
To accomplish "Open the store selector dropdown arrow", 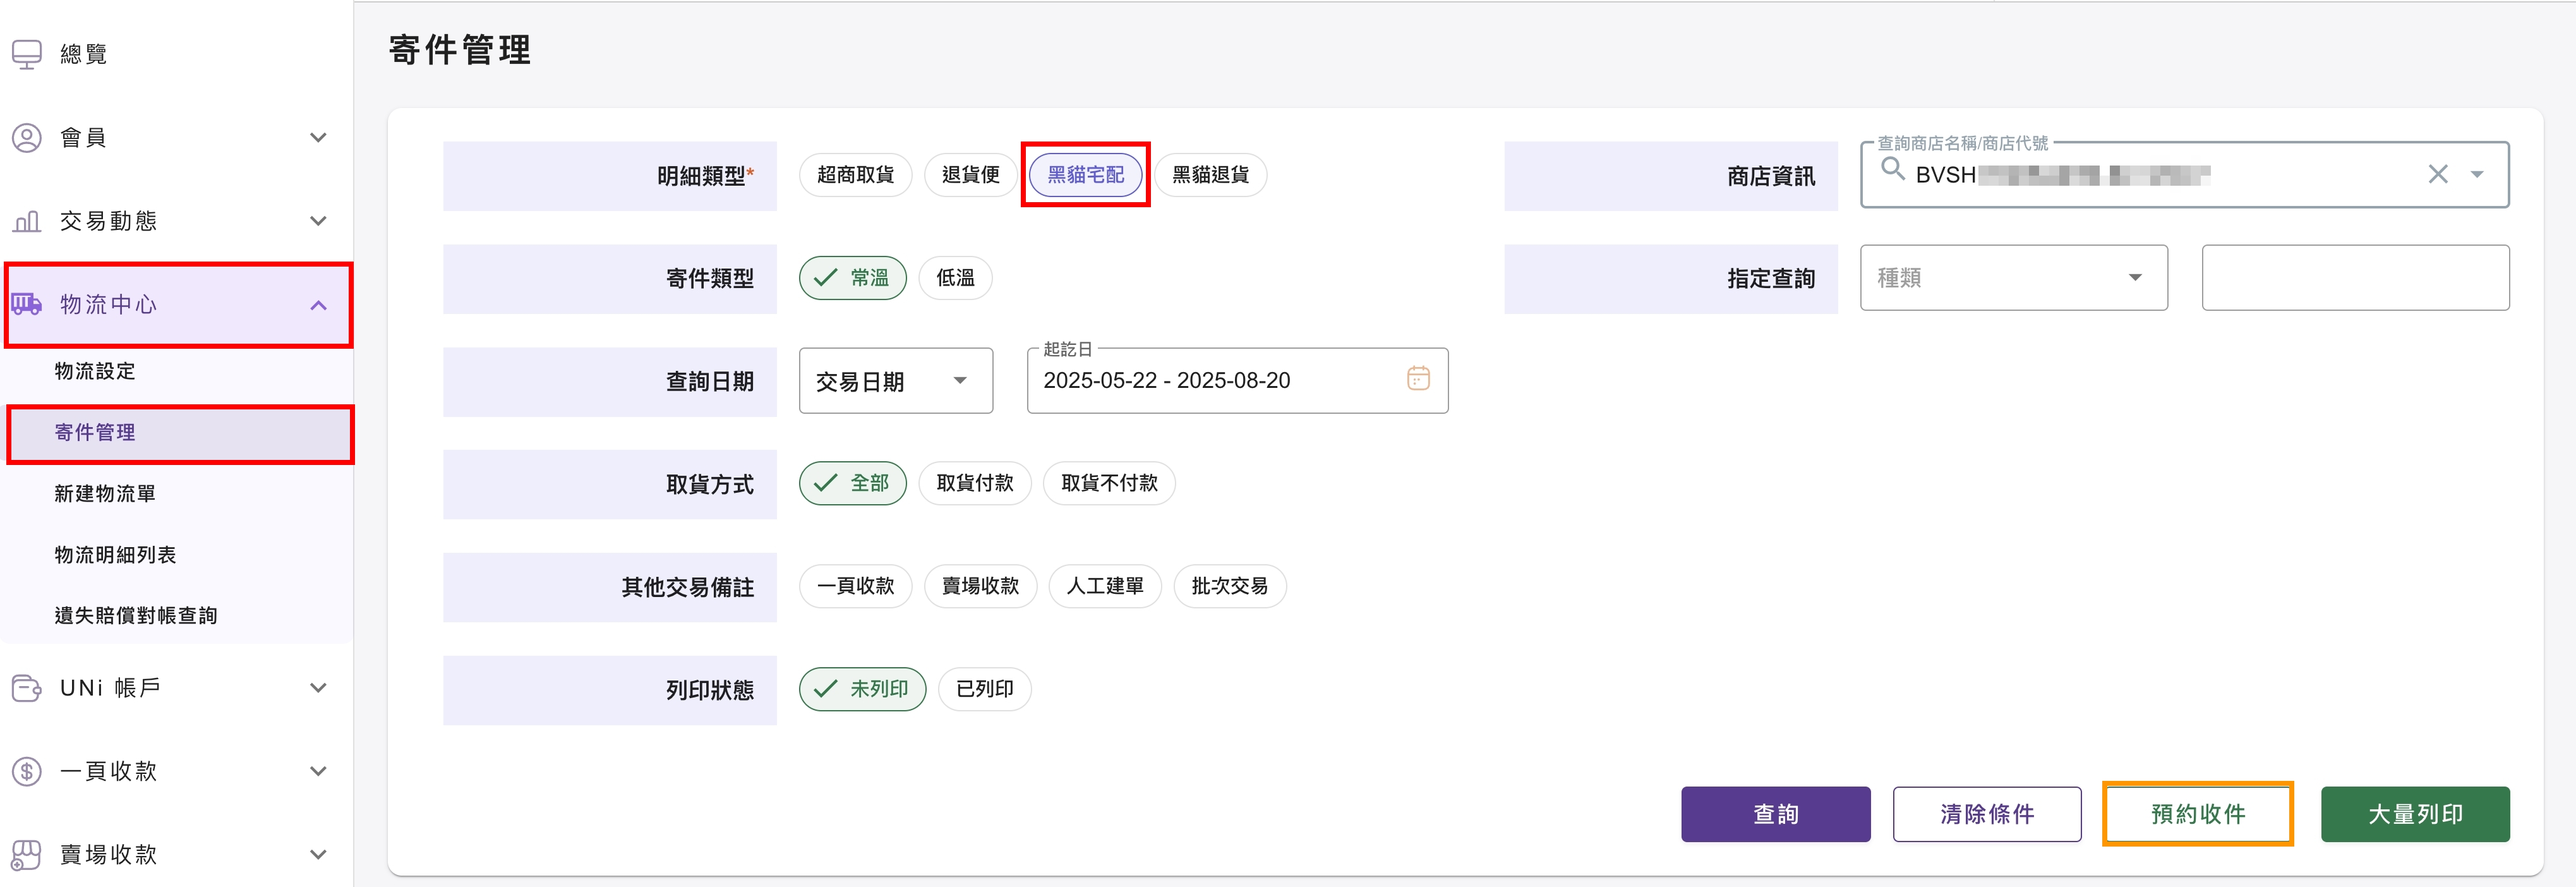I will (2477, 175).
